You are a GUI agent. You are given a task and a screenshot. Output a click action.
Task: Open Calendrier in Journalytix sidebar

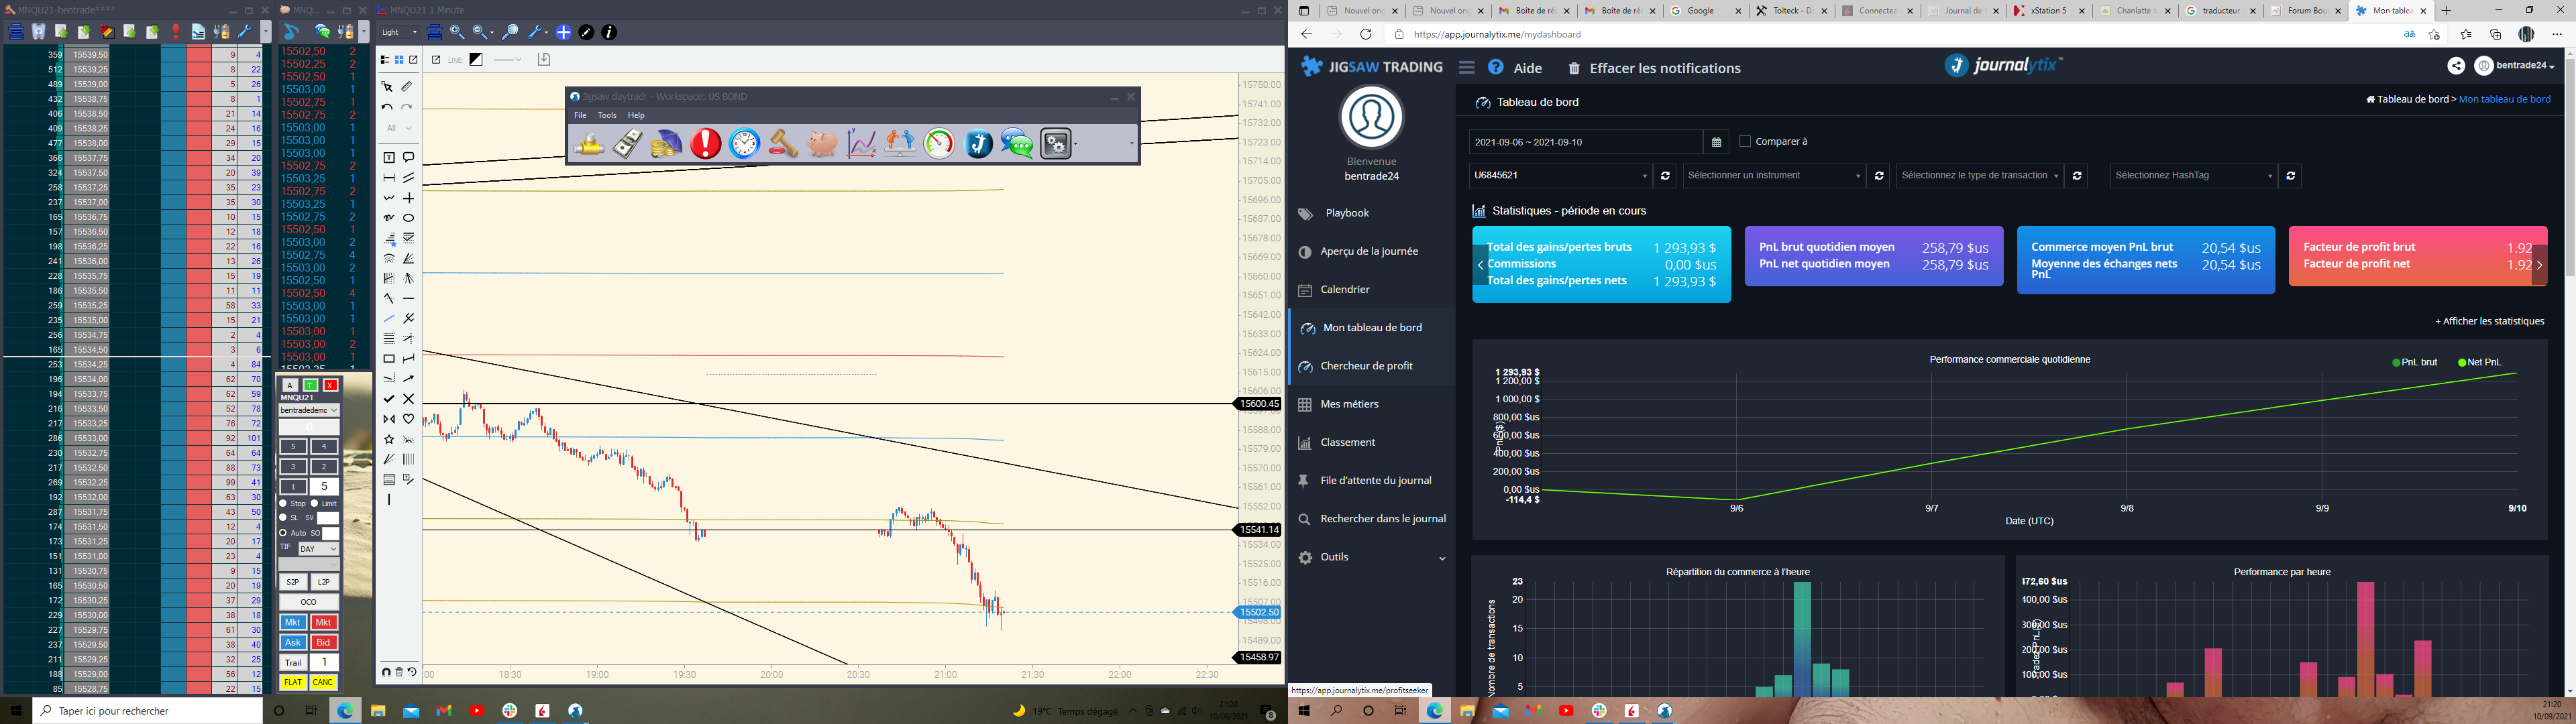coord(1344,289)
